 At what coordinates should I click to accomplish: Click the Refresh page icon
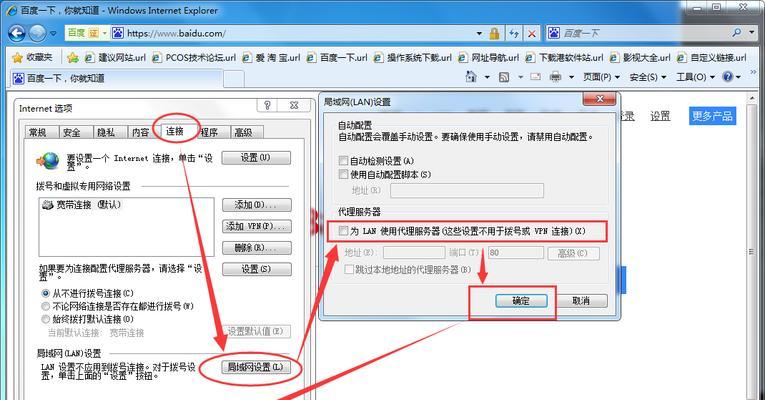(x=514, y=33)
